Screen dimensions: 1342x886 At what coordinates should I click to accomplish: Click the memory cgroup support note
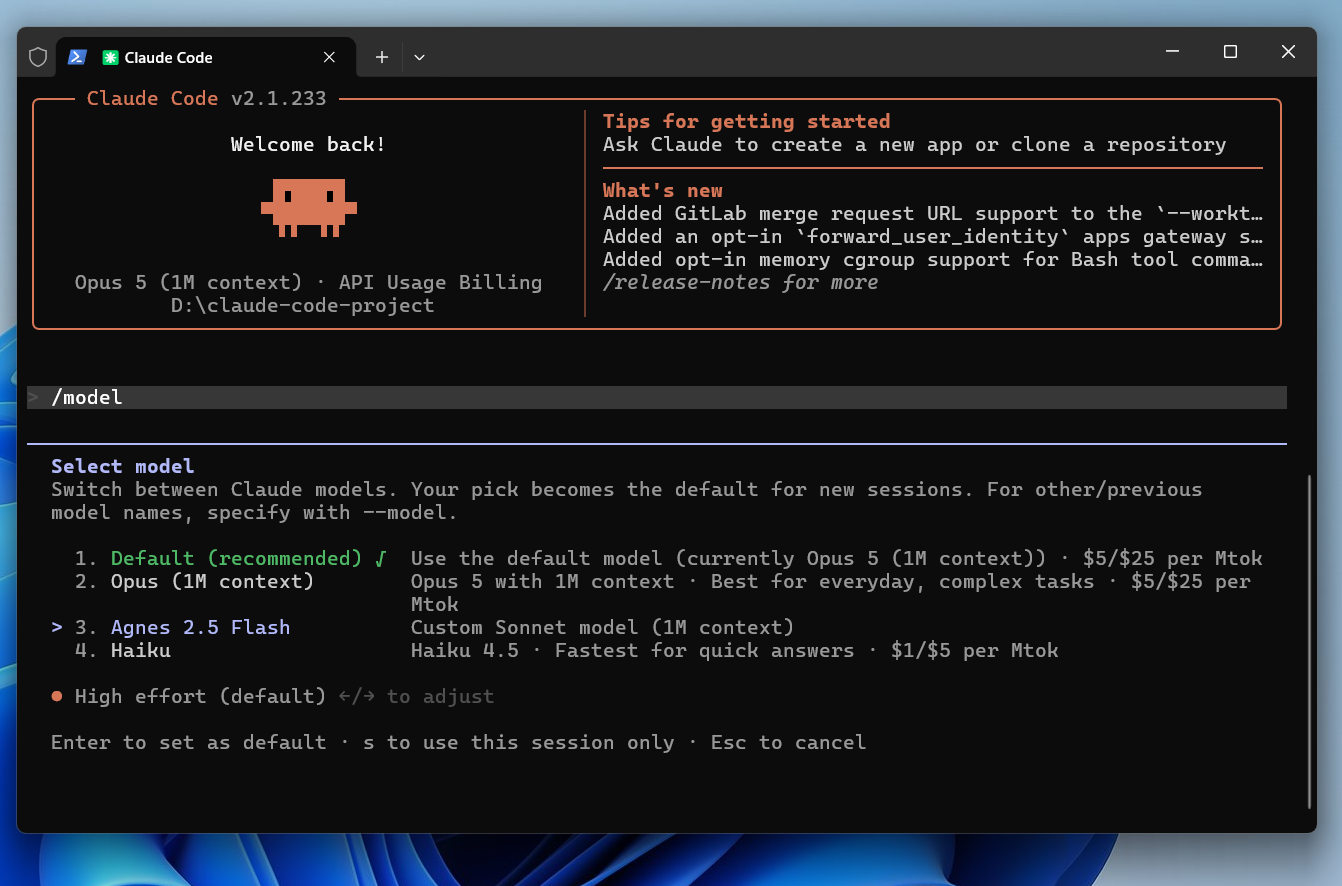(x=933, y=259)
